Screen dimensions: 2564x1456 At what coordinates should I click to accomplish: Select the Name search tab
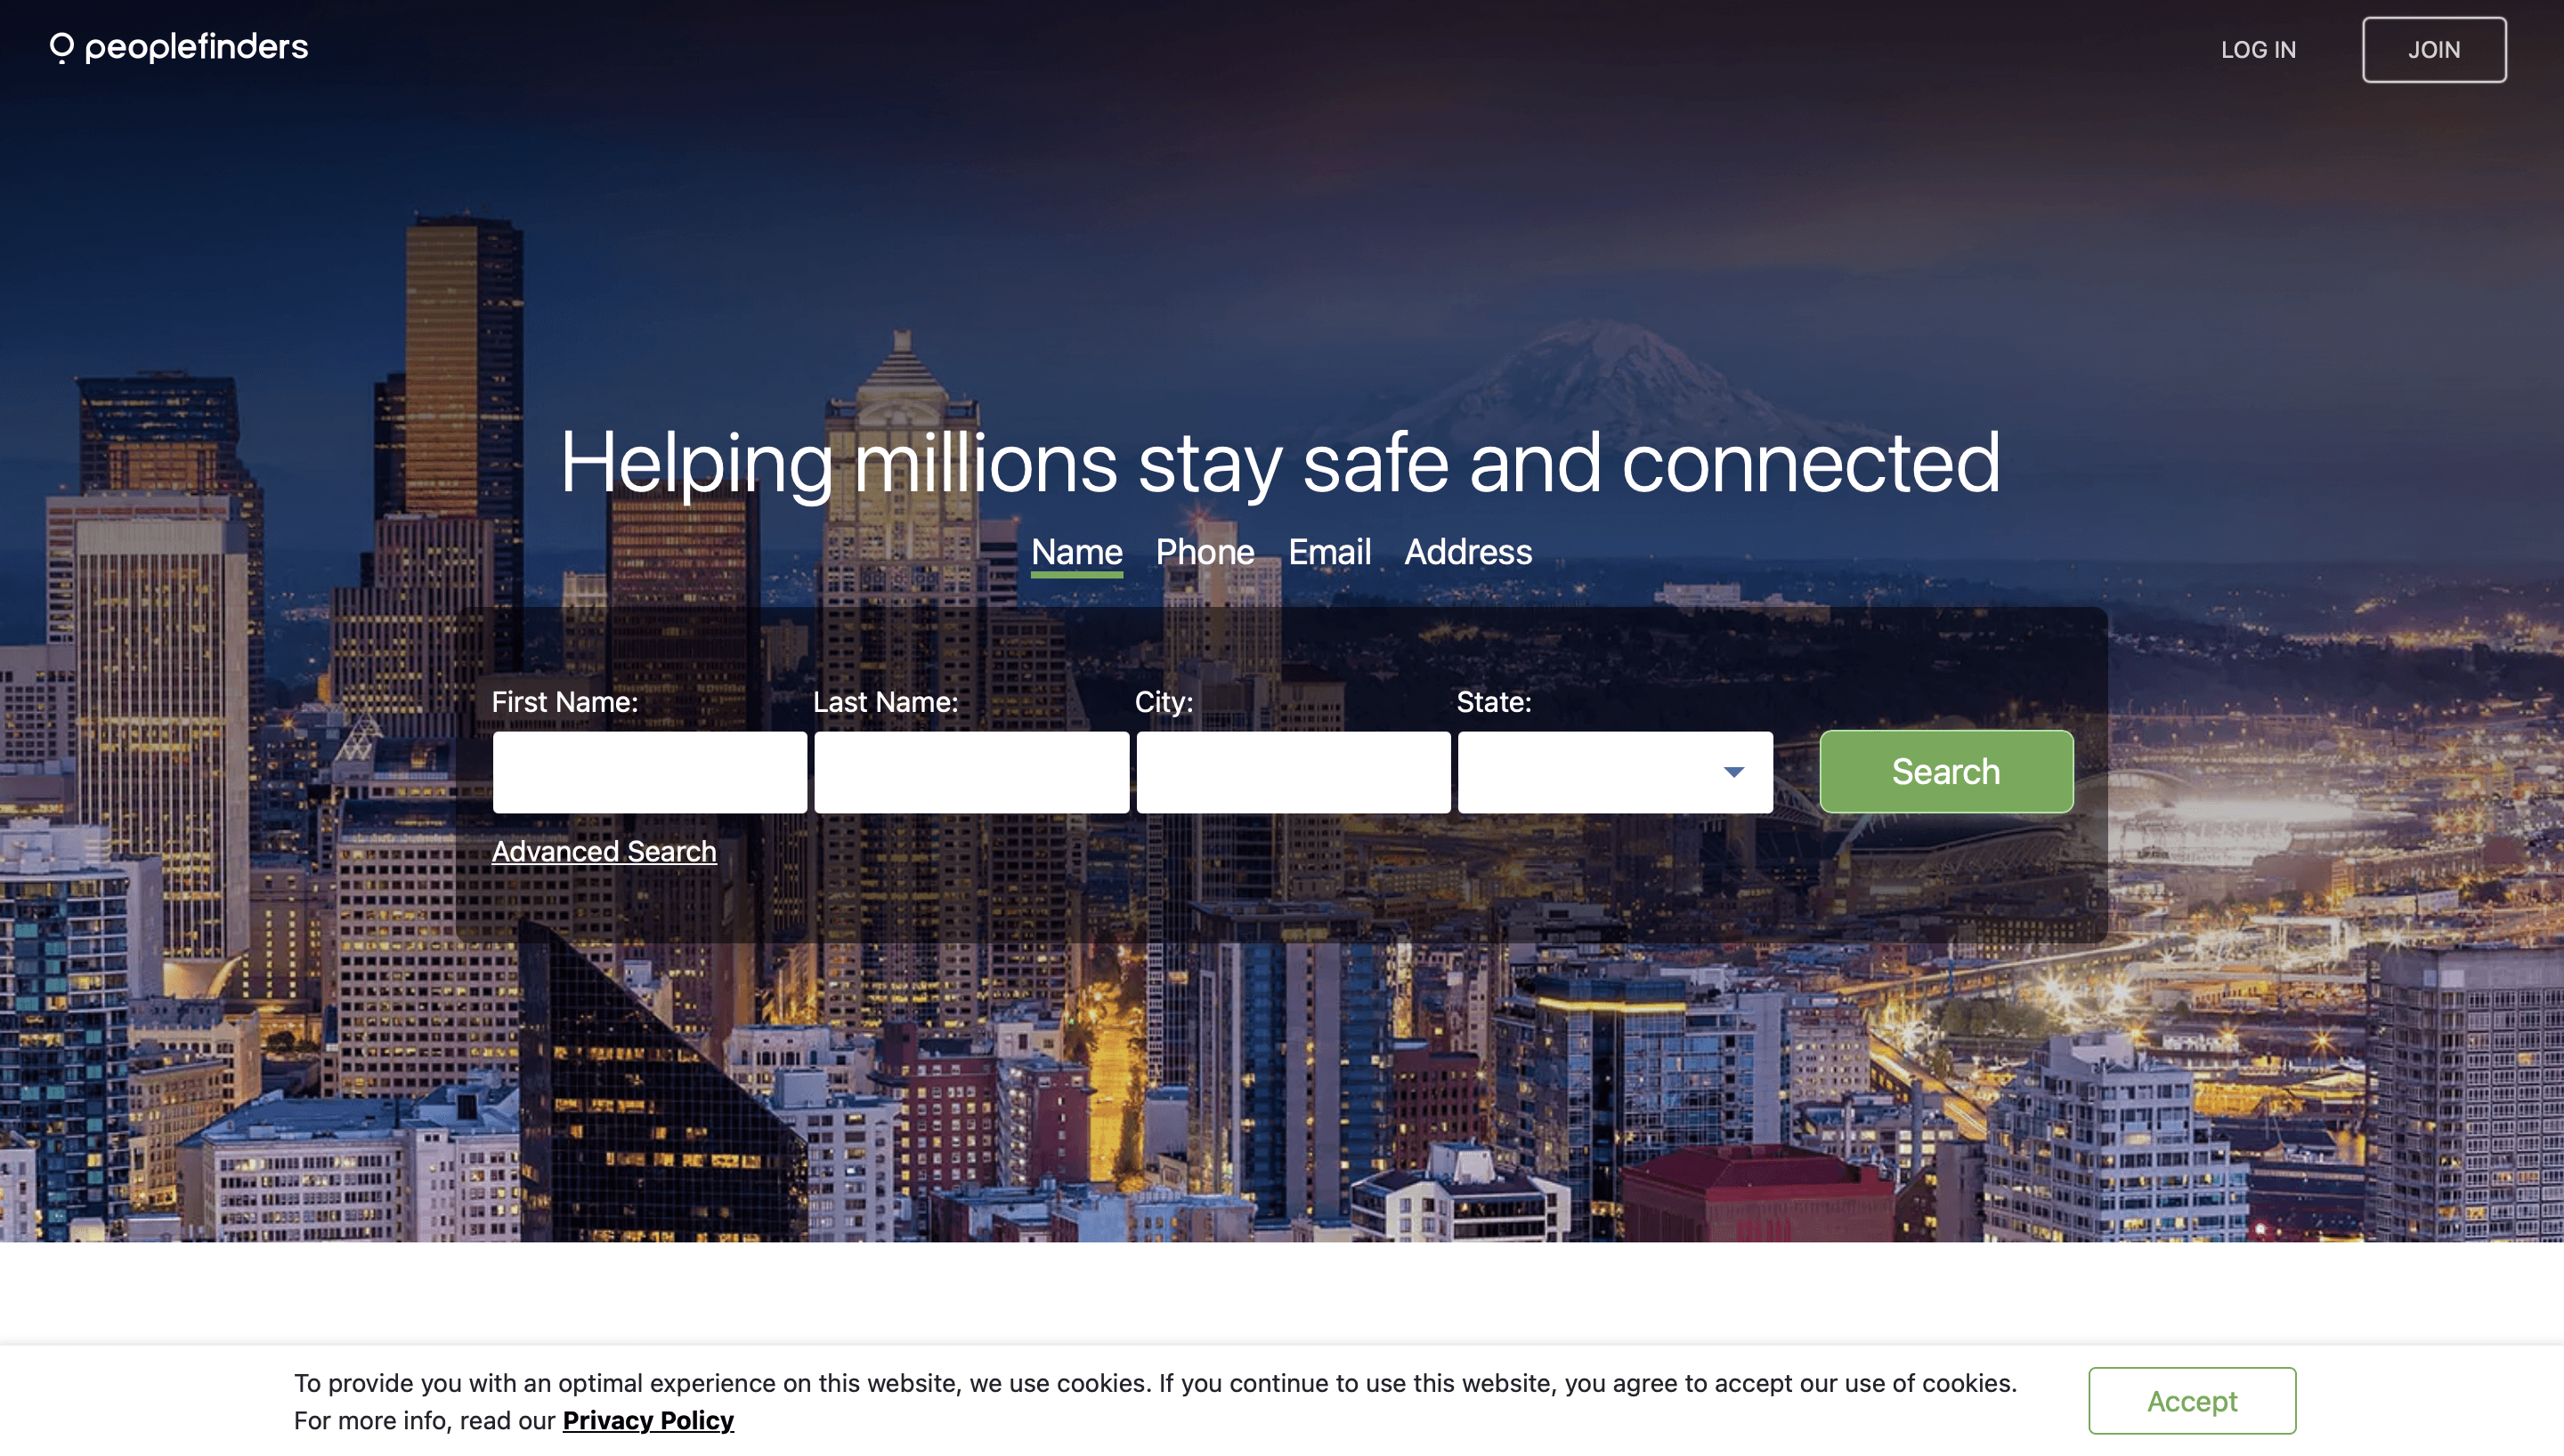click(x=1077, y=552)
